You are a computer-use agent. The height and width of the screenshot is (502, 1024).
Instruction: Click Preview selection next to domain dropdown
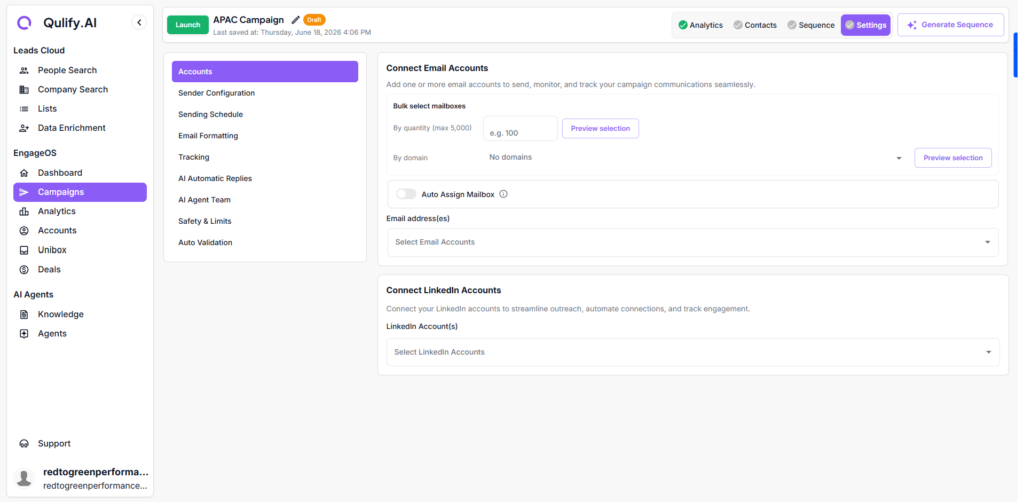tap(953, 158)
